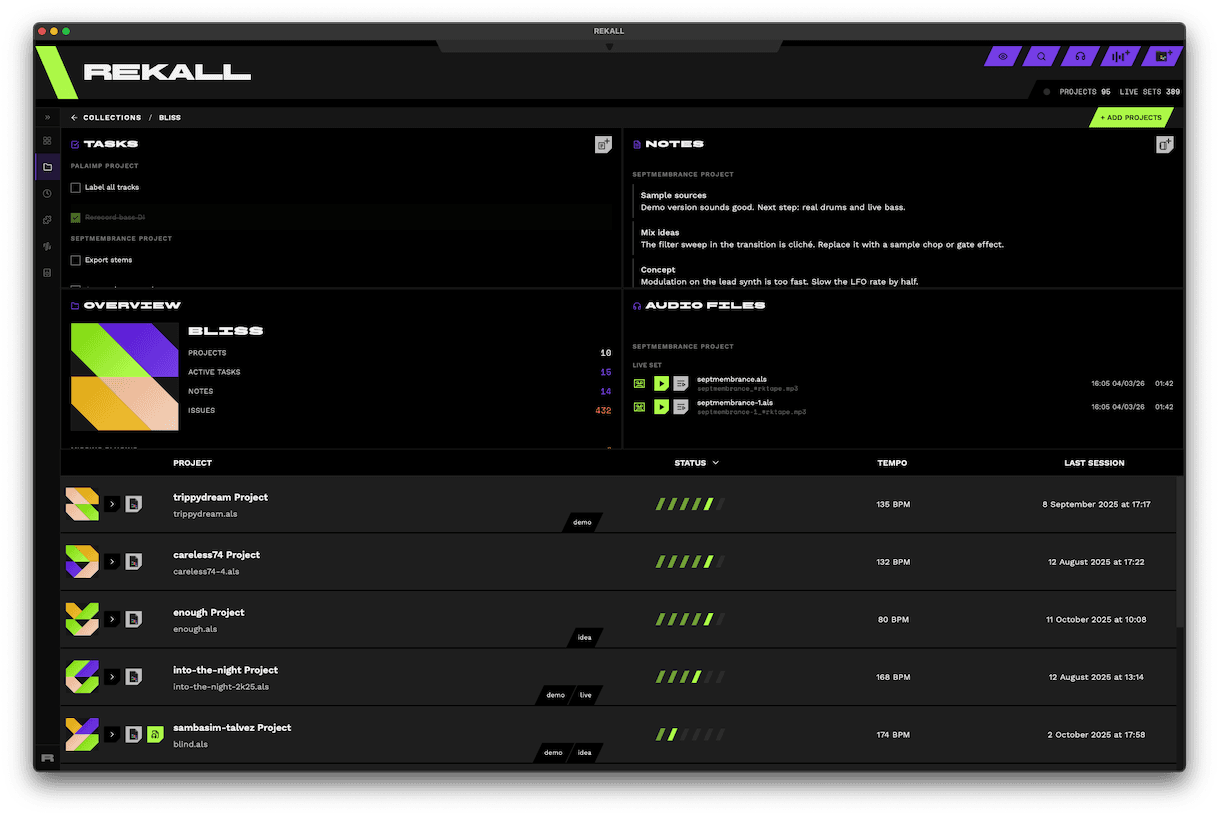This screenshot has height=816, width=1219.
Task: Open the clock history icon in the sidebar
Action: coord(47,193)
